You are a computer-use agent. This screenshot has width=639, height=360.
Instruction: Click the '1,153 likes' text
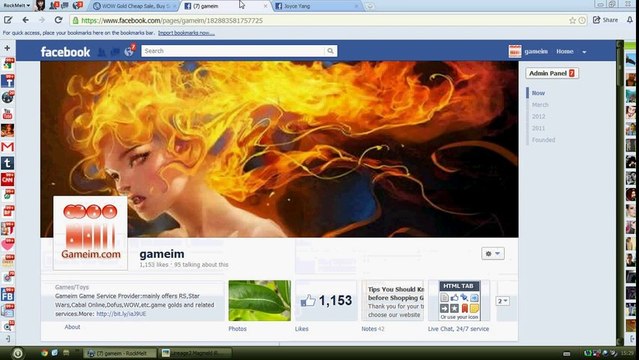click(x=154, y=265)
